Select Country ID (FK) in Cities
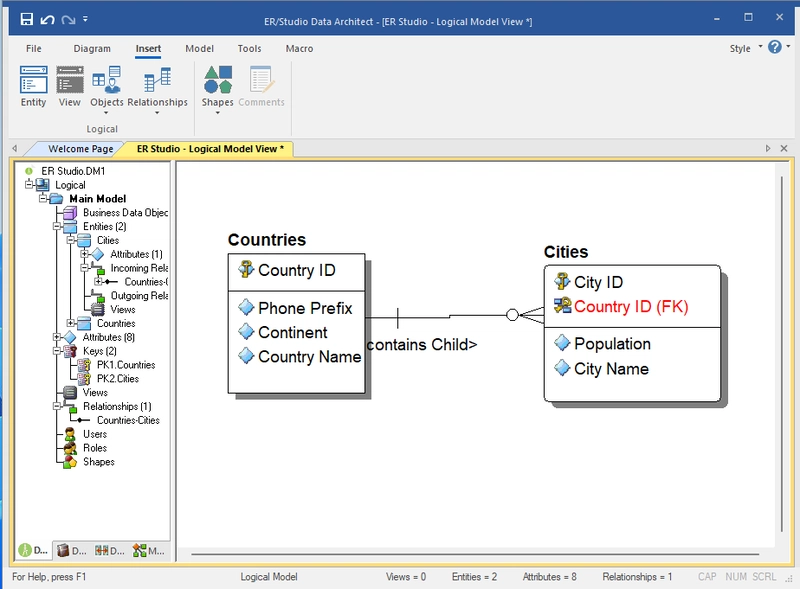The image size is (800, 589). tap(631, 306)
